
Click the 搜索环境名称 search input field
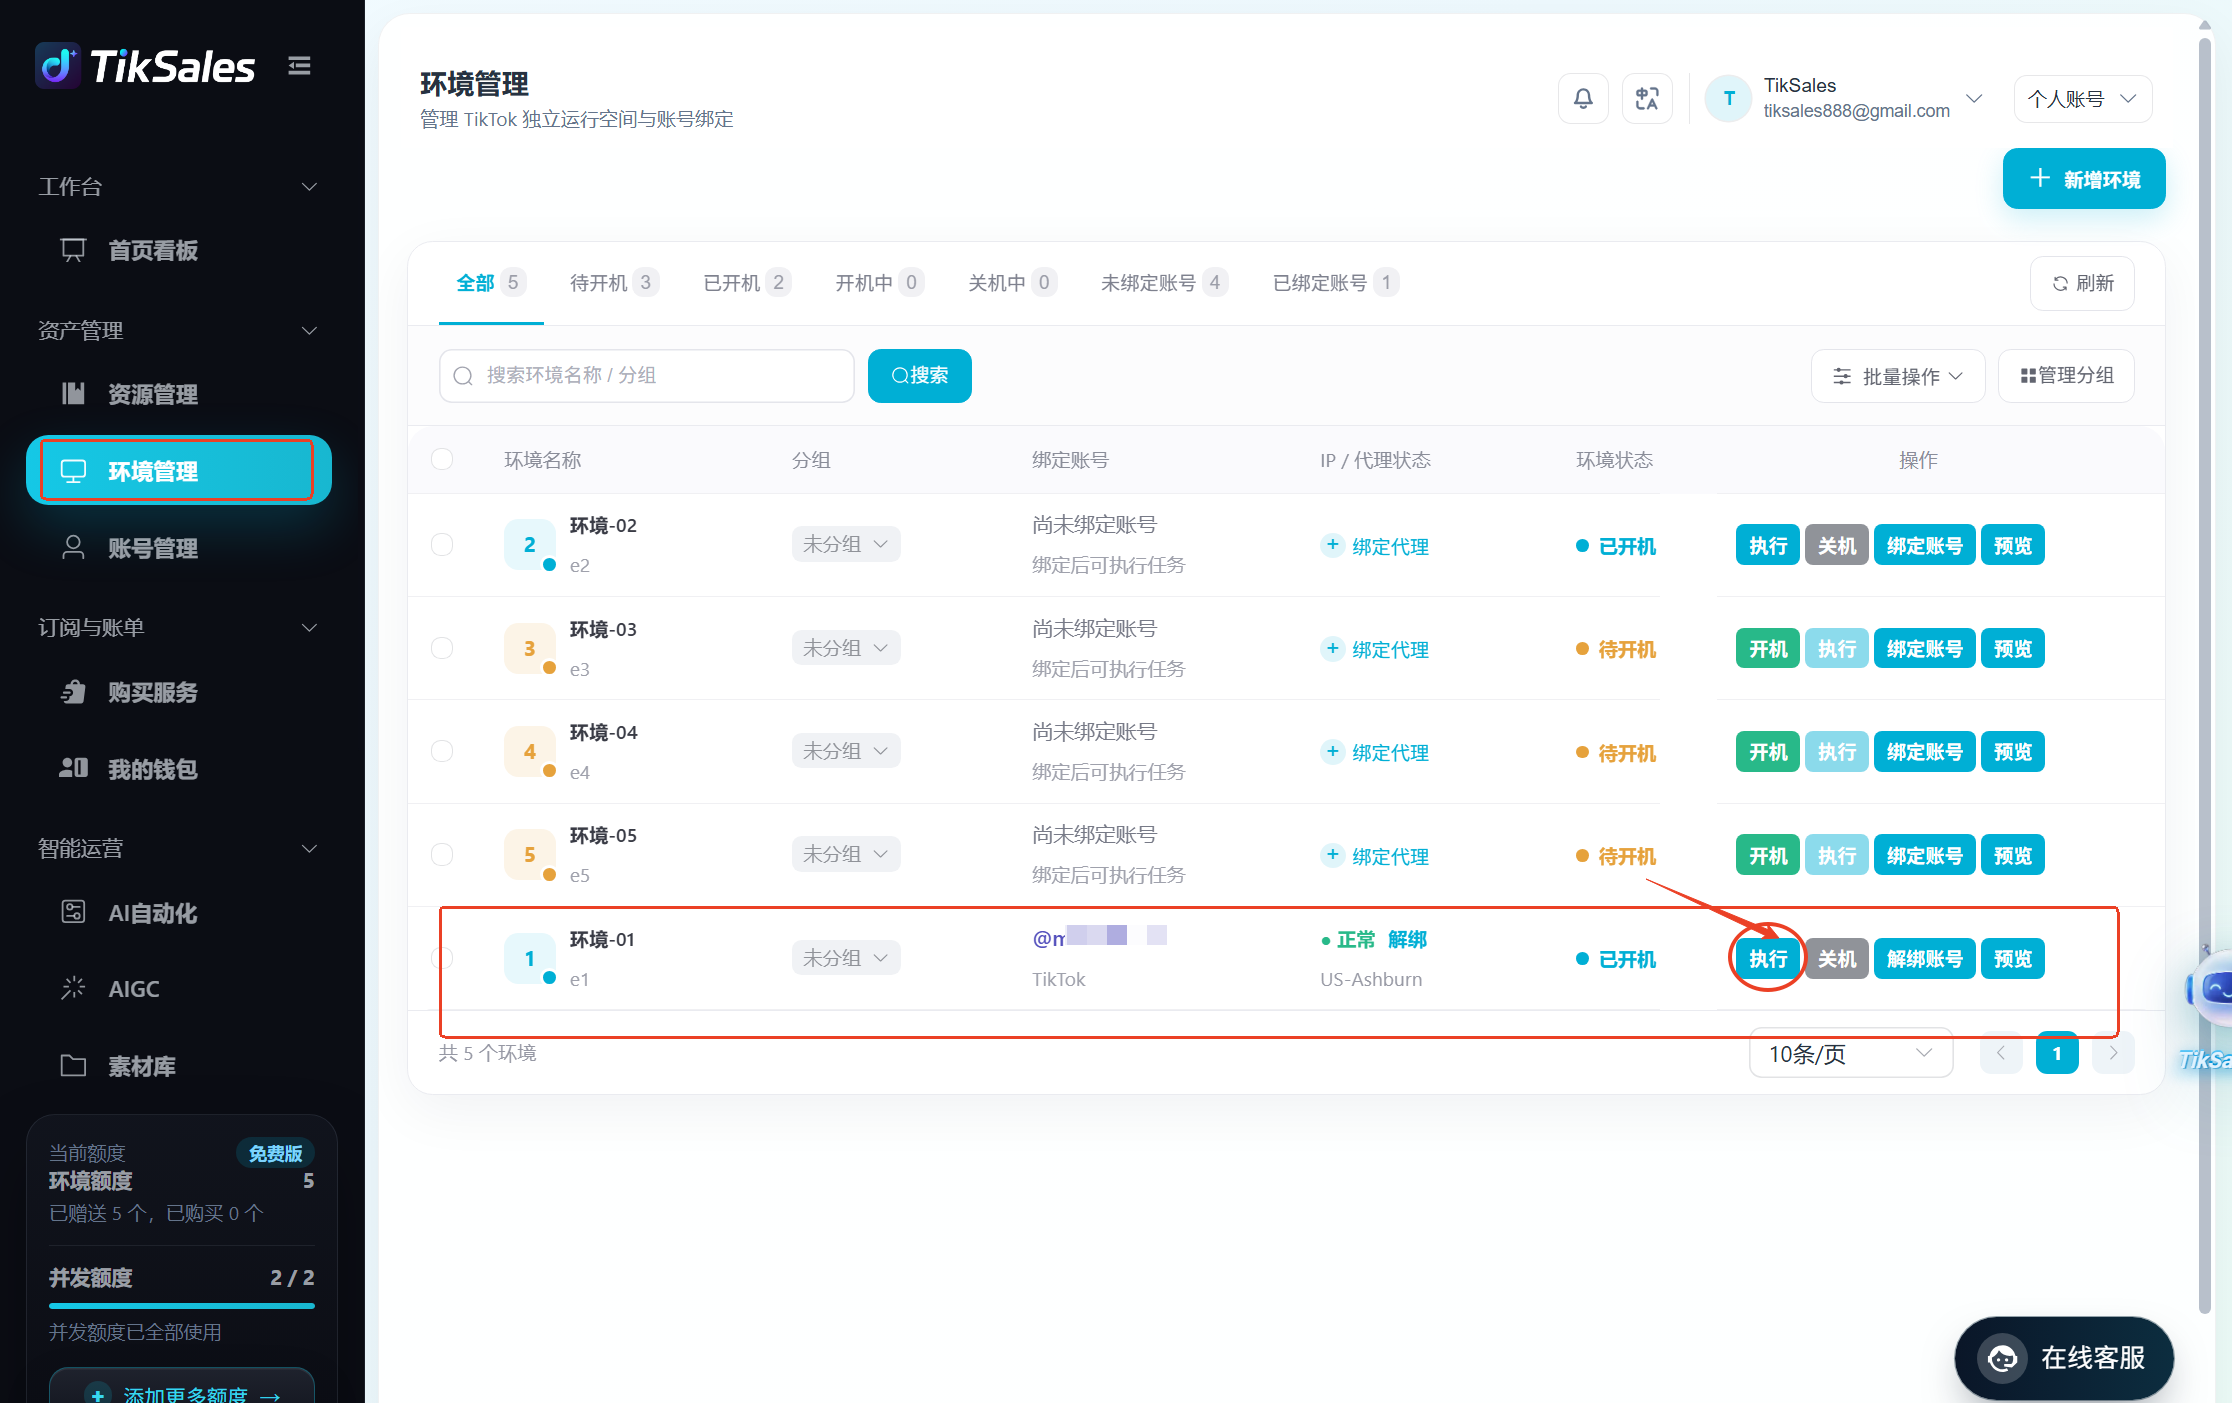tap(646, 376)
